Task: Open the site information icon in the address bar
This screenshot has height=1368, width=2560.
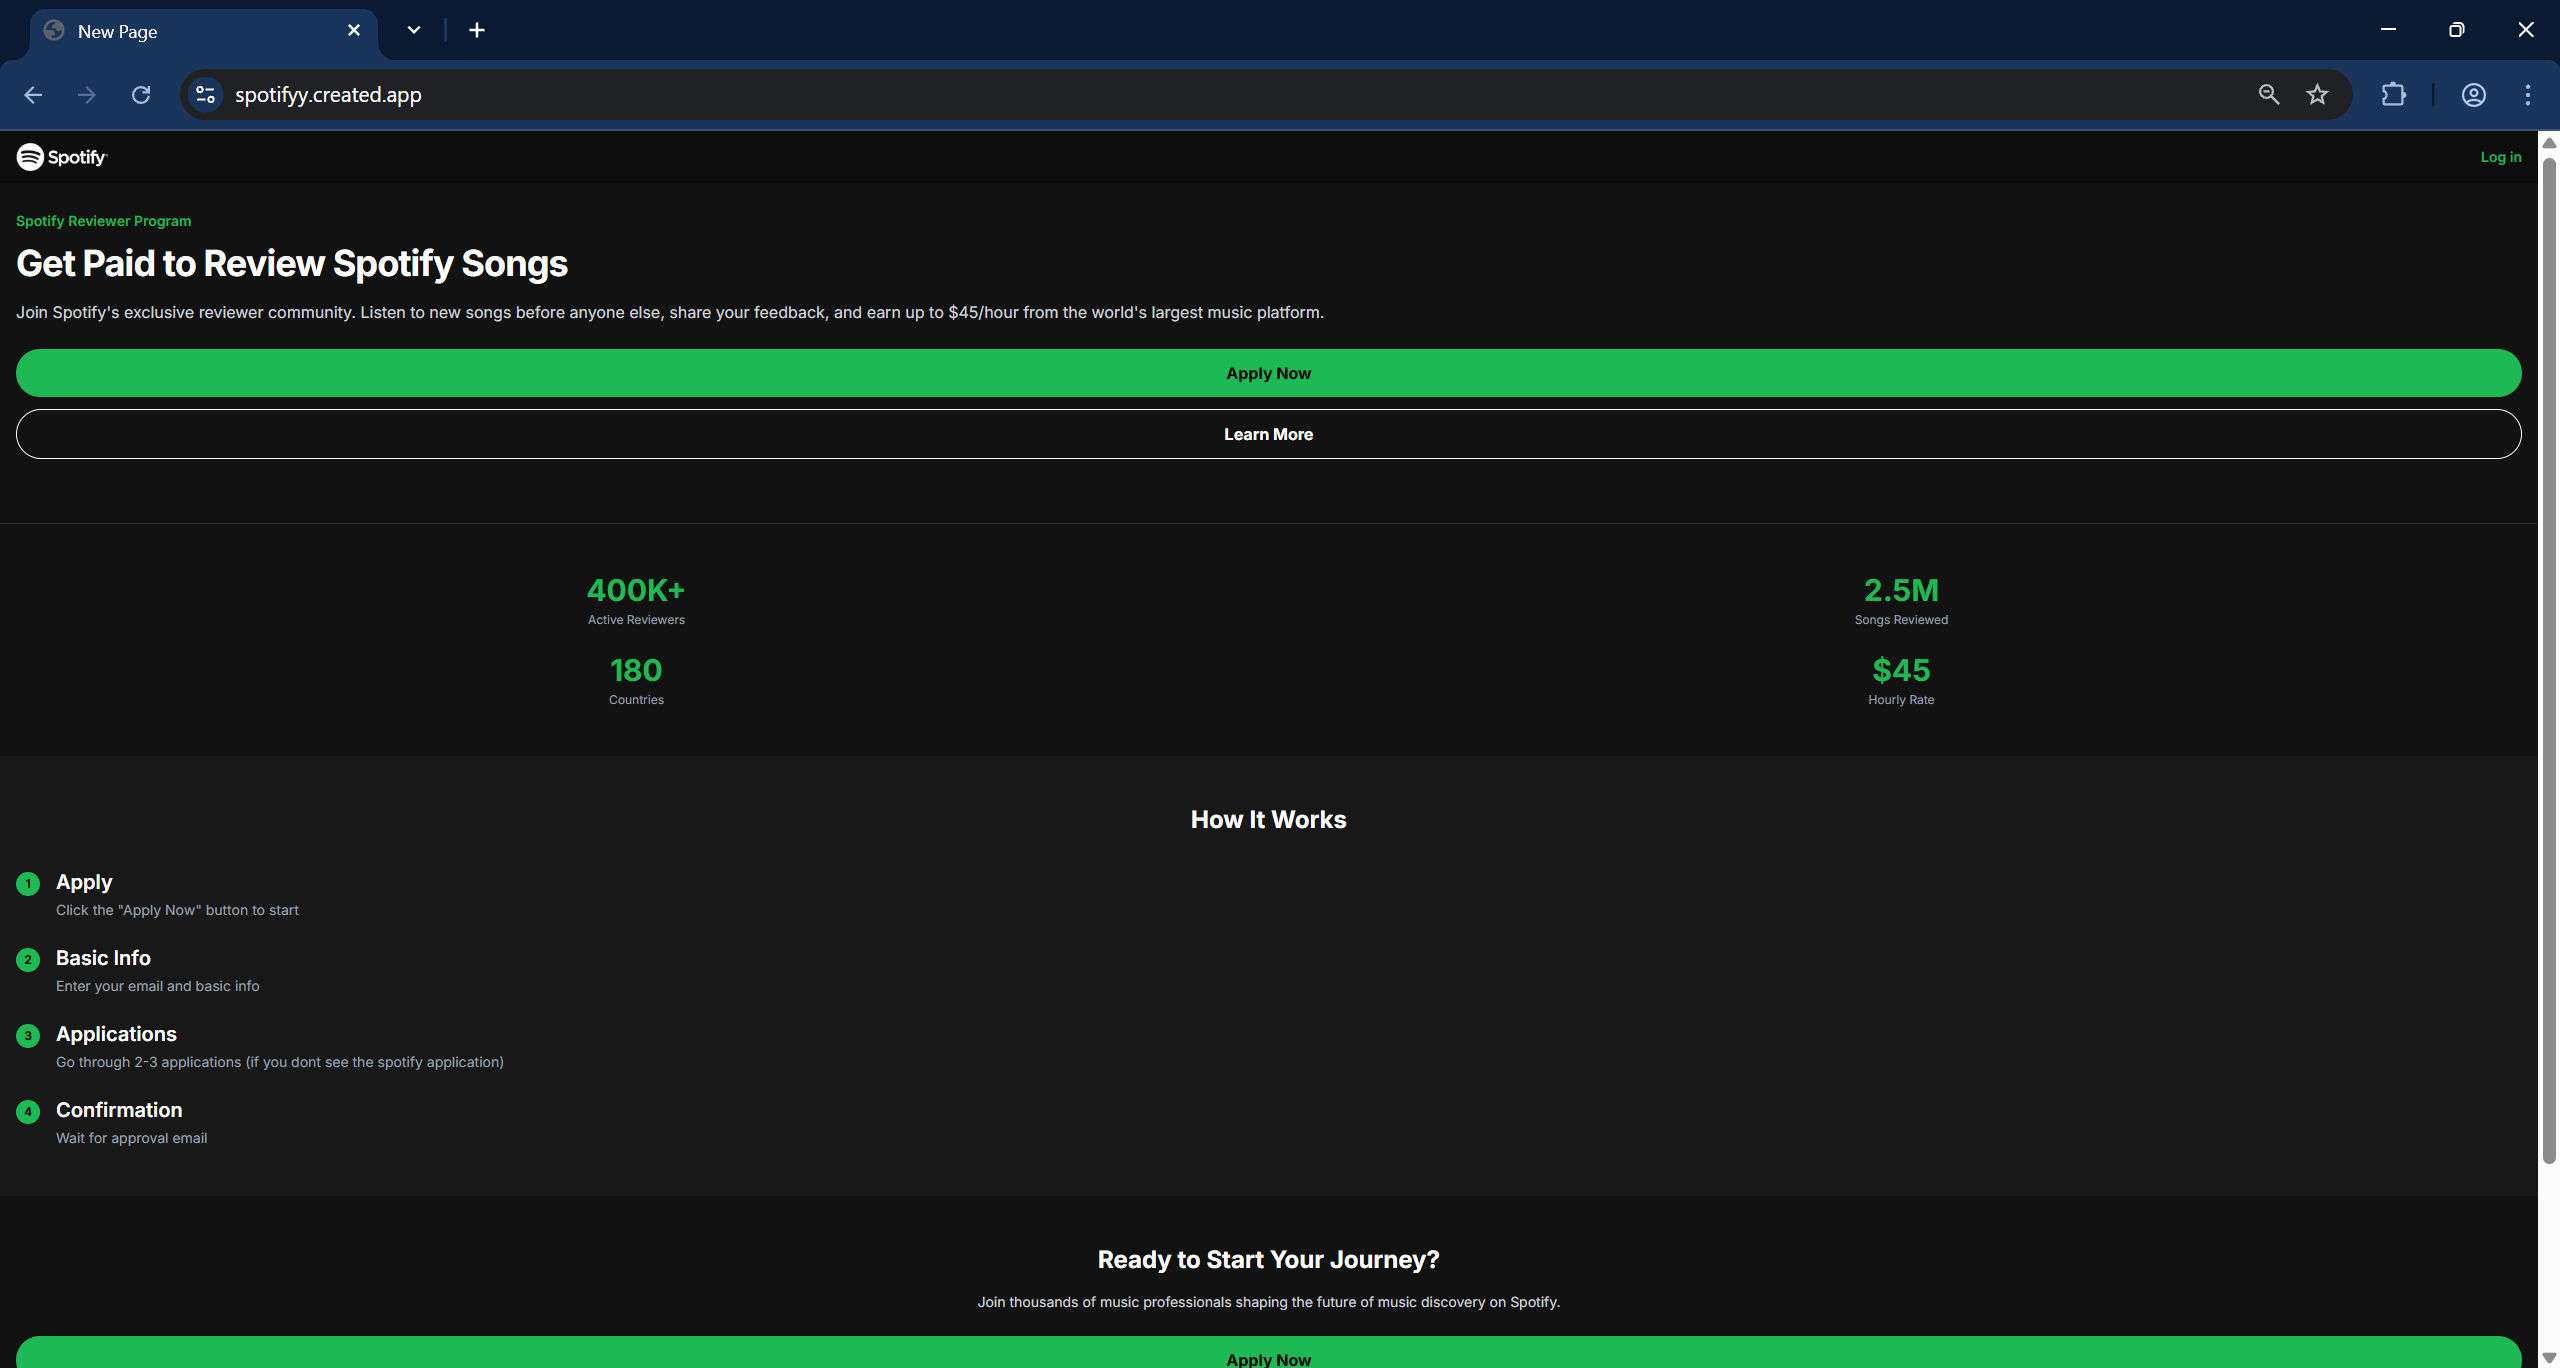Action: (x=205, y=95)
